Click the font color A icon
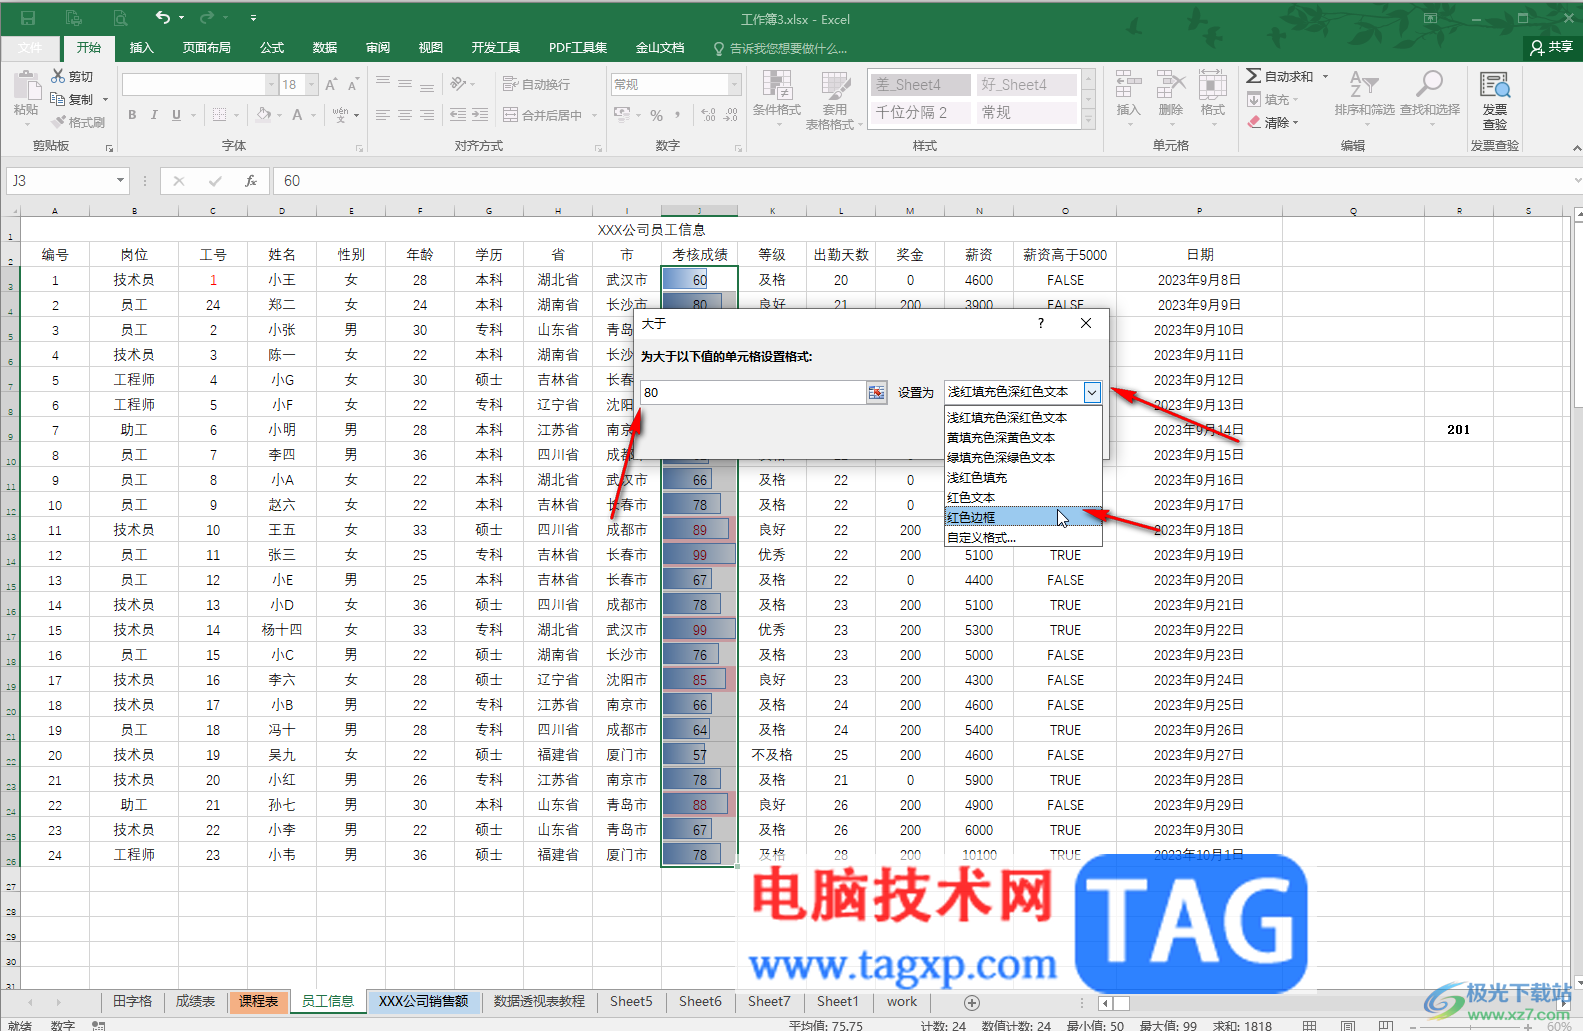 [x=297, y=115]
